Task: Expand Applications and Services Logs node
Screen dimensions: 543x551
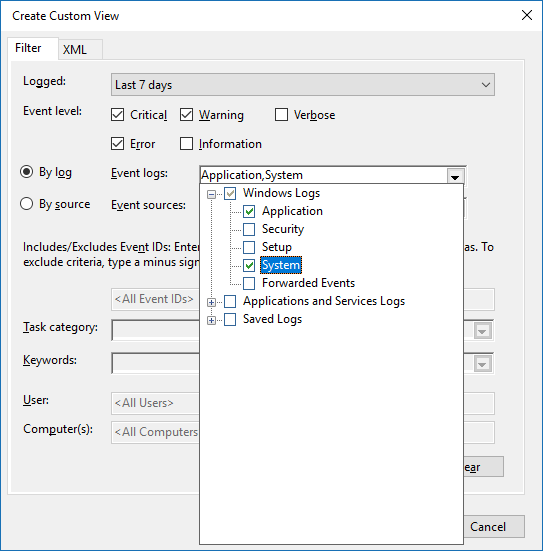Action: (x=211, y=302)
